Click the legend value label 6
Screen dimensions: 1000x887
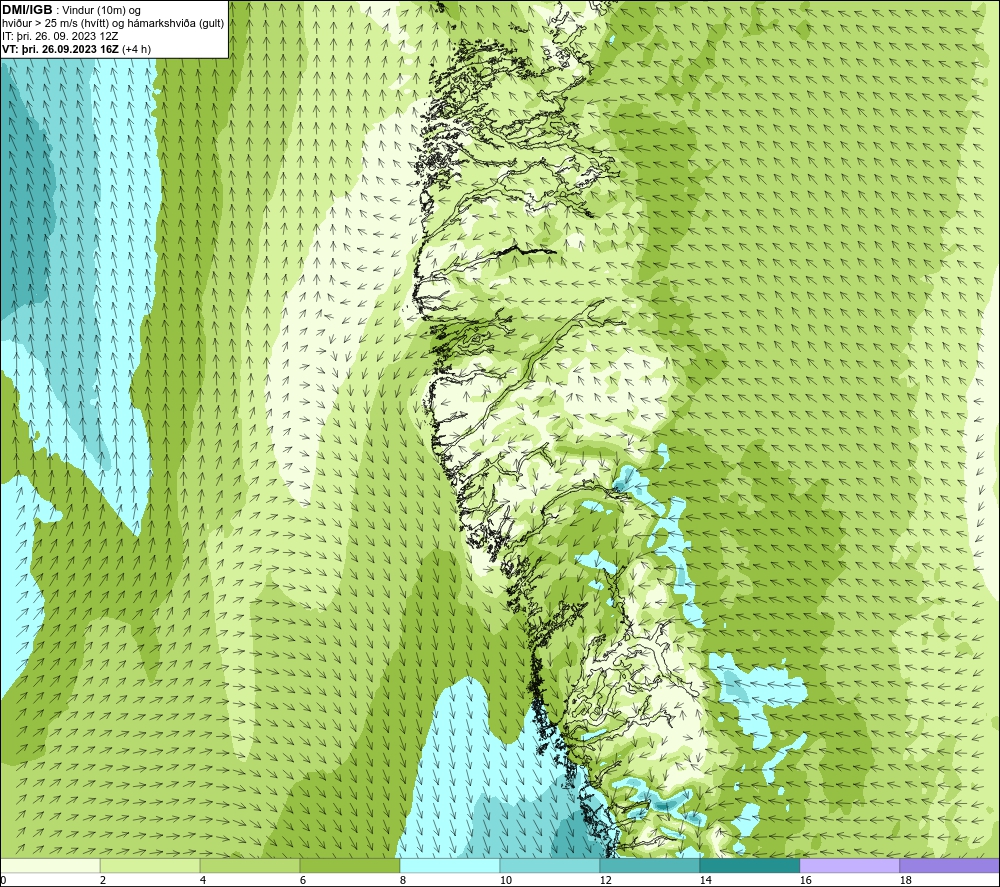(303, 881)
